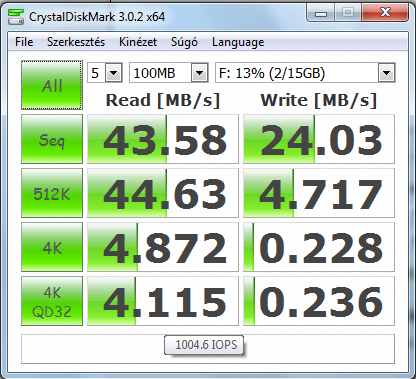The image size is (416, 379).
Task: Open the Súgó menu
Action: pyautogui.click(x=184, y=42)
